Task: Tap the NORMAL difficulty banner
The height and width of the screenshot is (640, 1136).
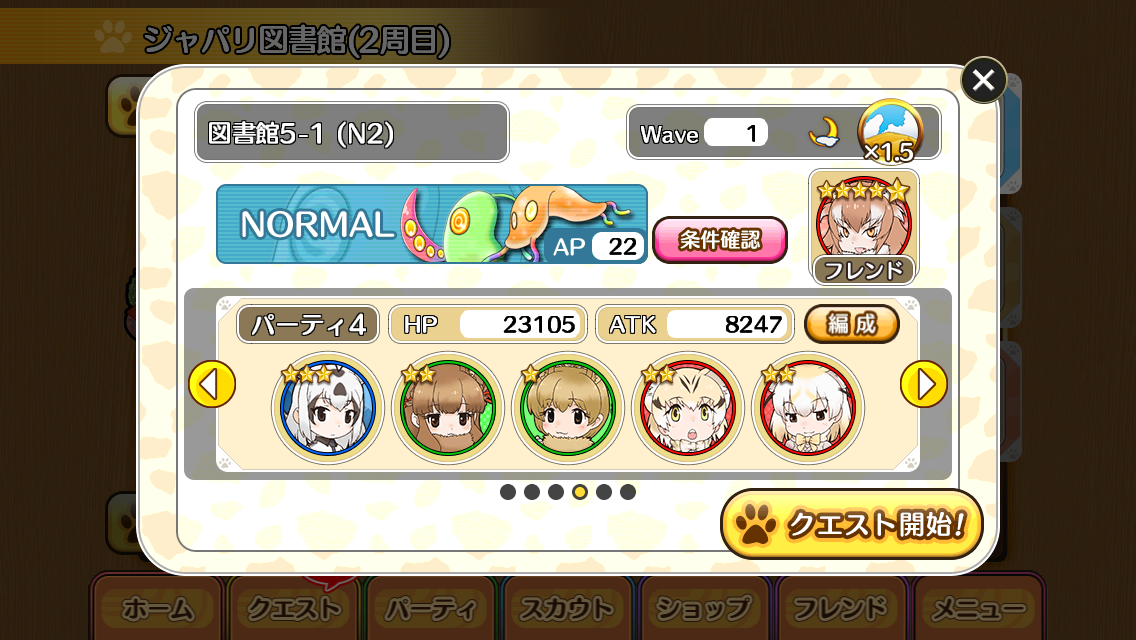Action: (x=432, y=224)
